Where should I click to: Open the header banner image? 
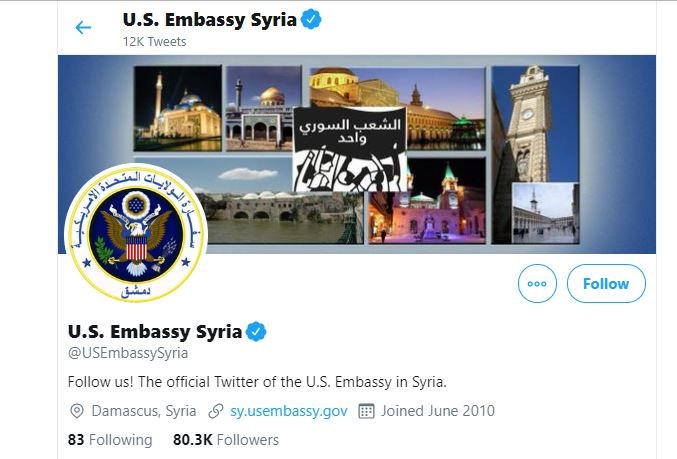(x=357, y=154)
